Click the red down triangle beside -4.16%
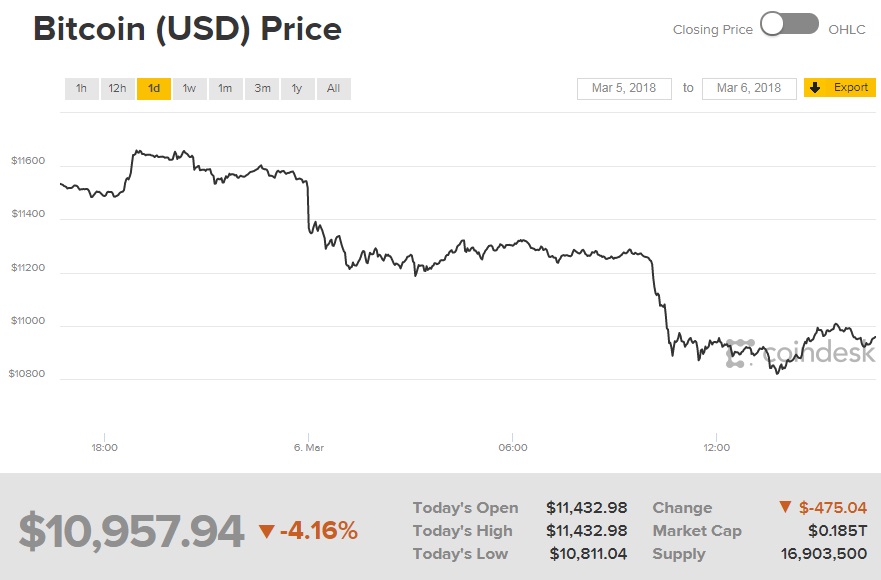The image size is (881, 580). click(266, 531)
